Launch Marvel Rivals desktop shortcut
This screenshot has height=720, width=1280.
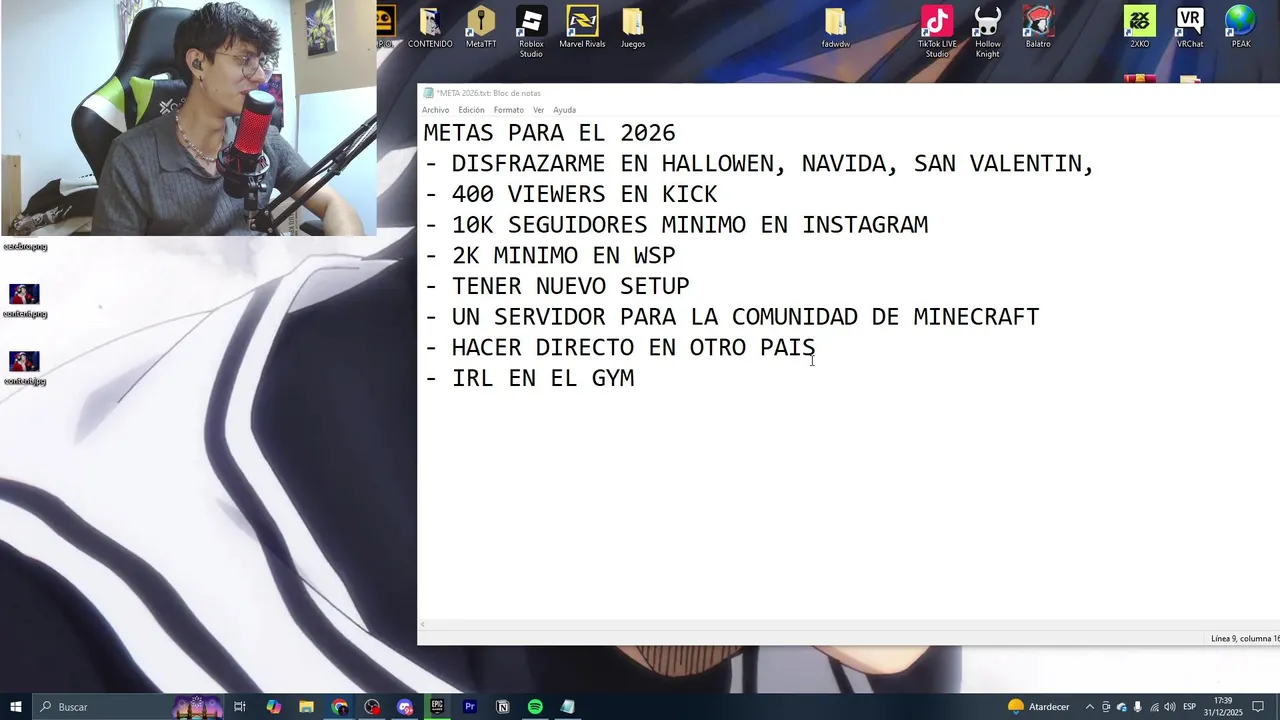coord(582,28)
